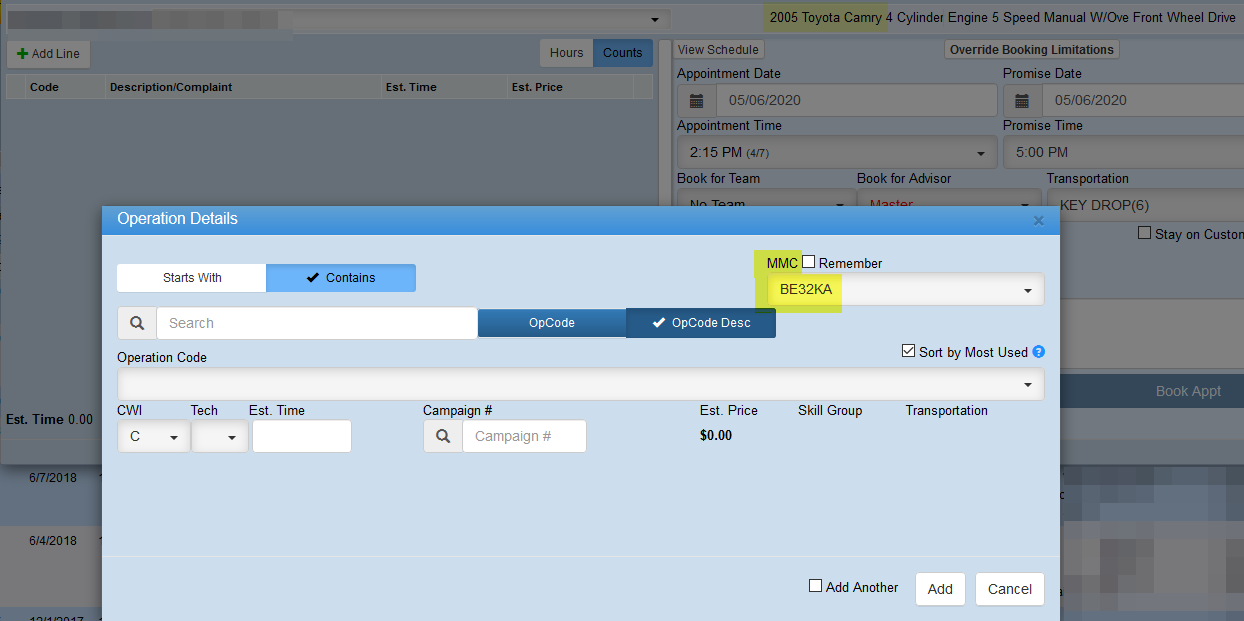1244x621 pixels.
Task: Open the CWI dropdown set to C
Action: pyautogui.click(x=153, y=437)
